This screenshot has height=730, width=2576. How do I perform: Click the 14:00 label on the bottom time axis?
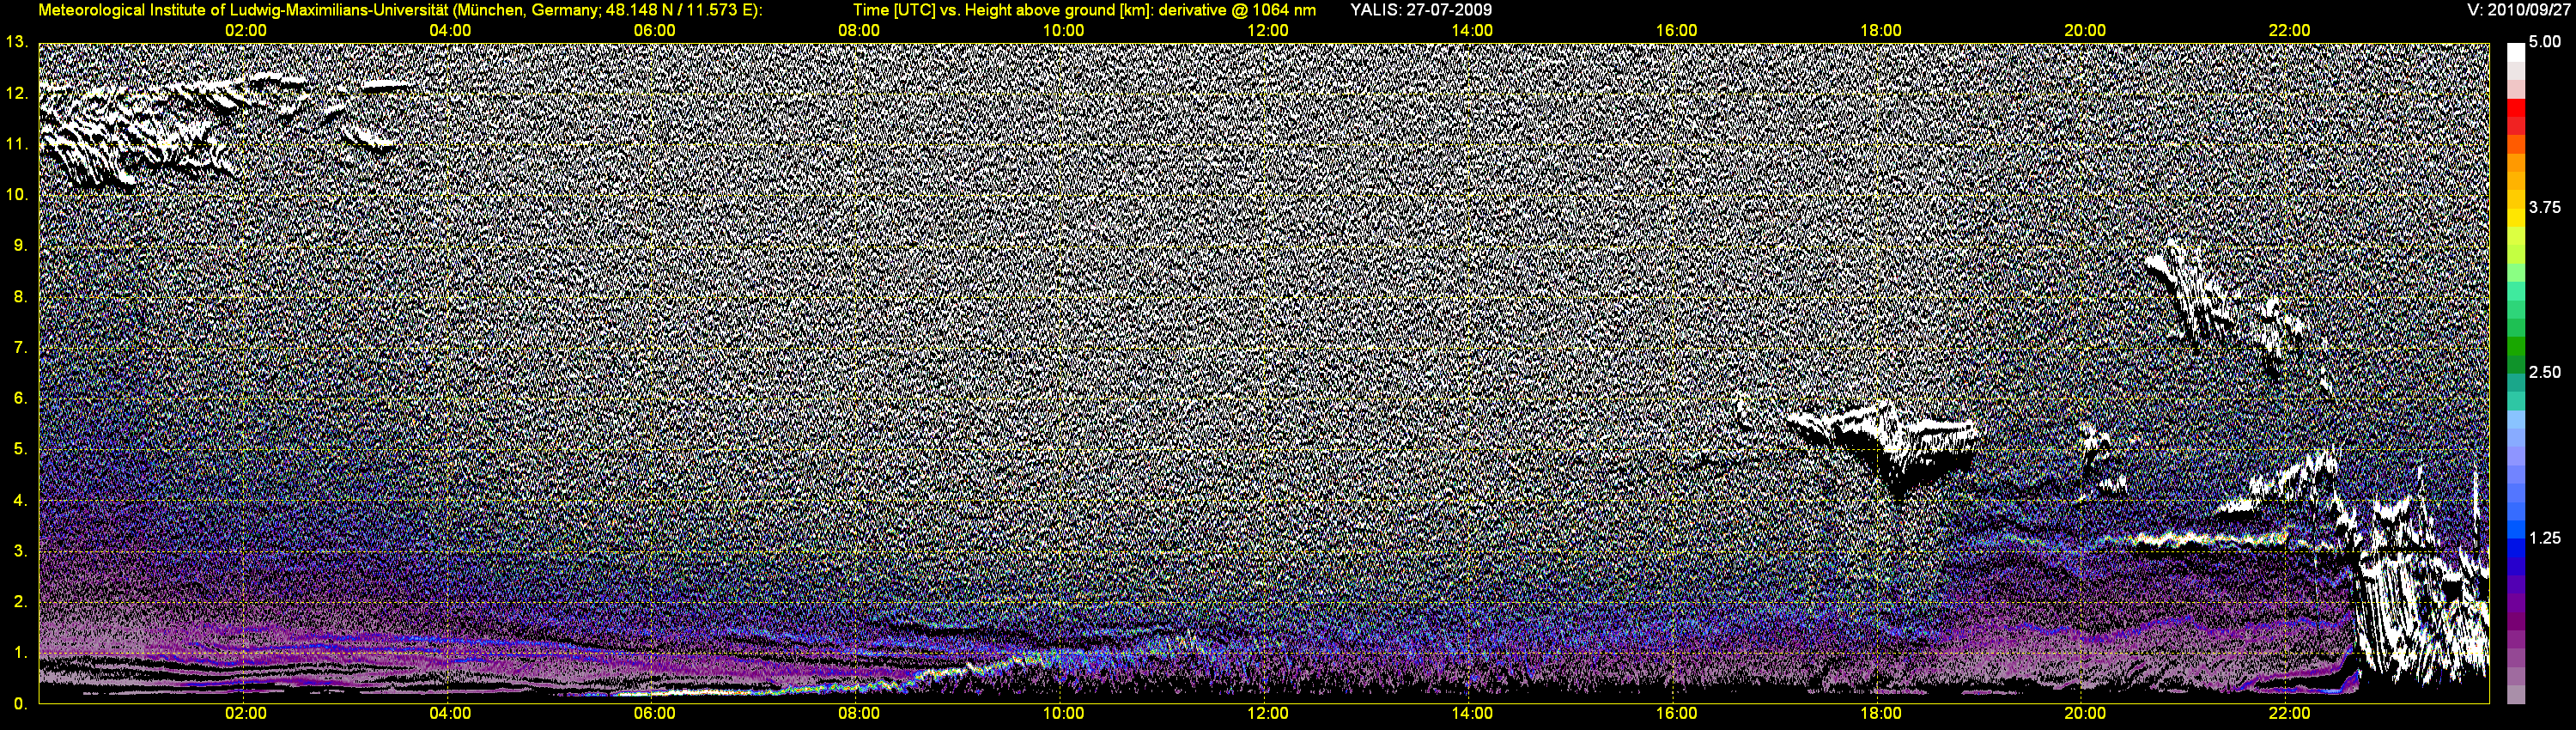click(x=1472, y=714)
